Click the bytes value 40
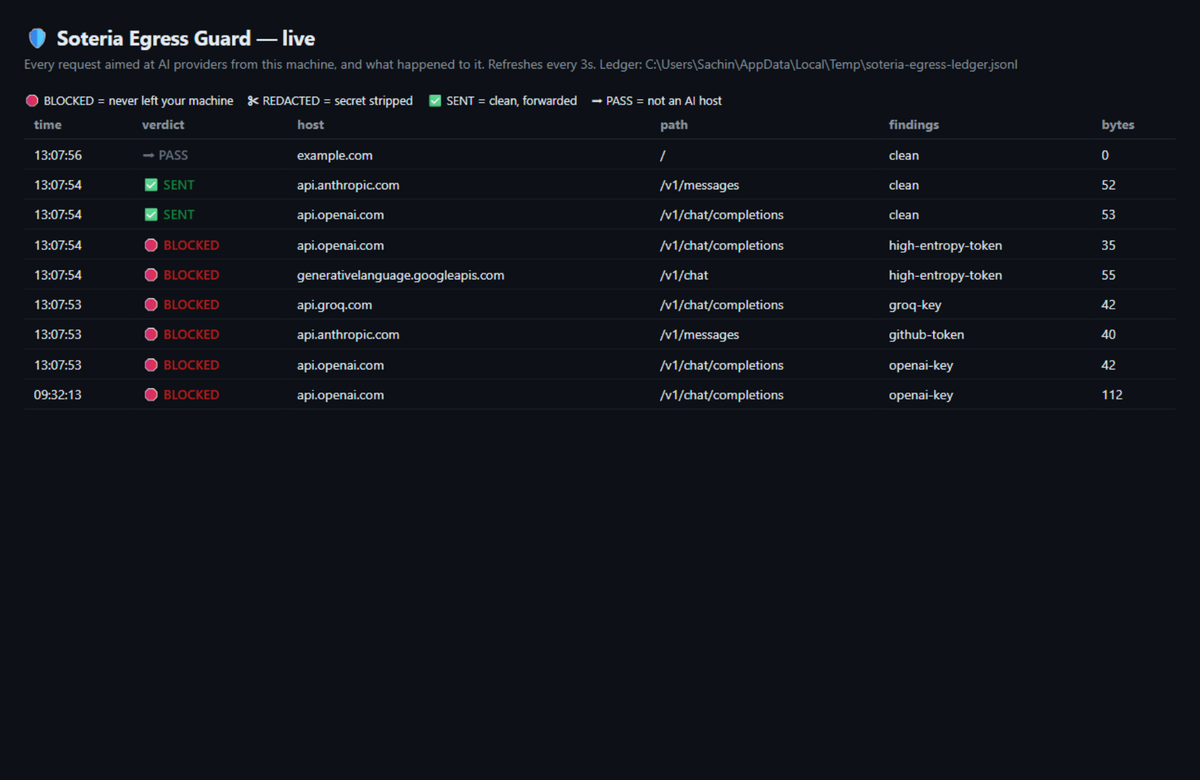The height and width of the screenshot is (780, 1200). tap(1109, 335)
